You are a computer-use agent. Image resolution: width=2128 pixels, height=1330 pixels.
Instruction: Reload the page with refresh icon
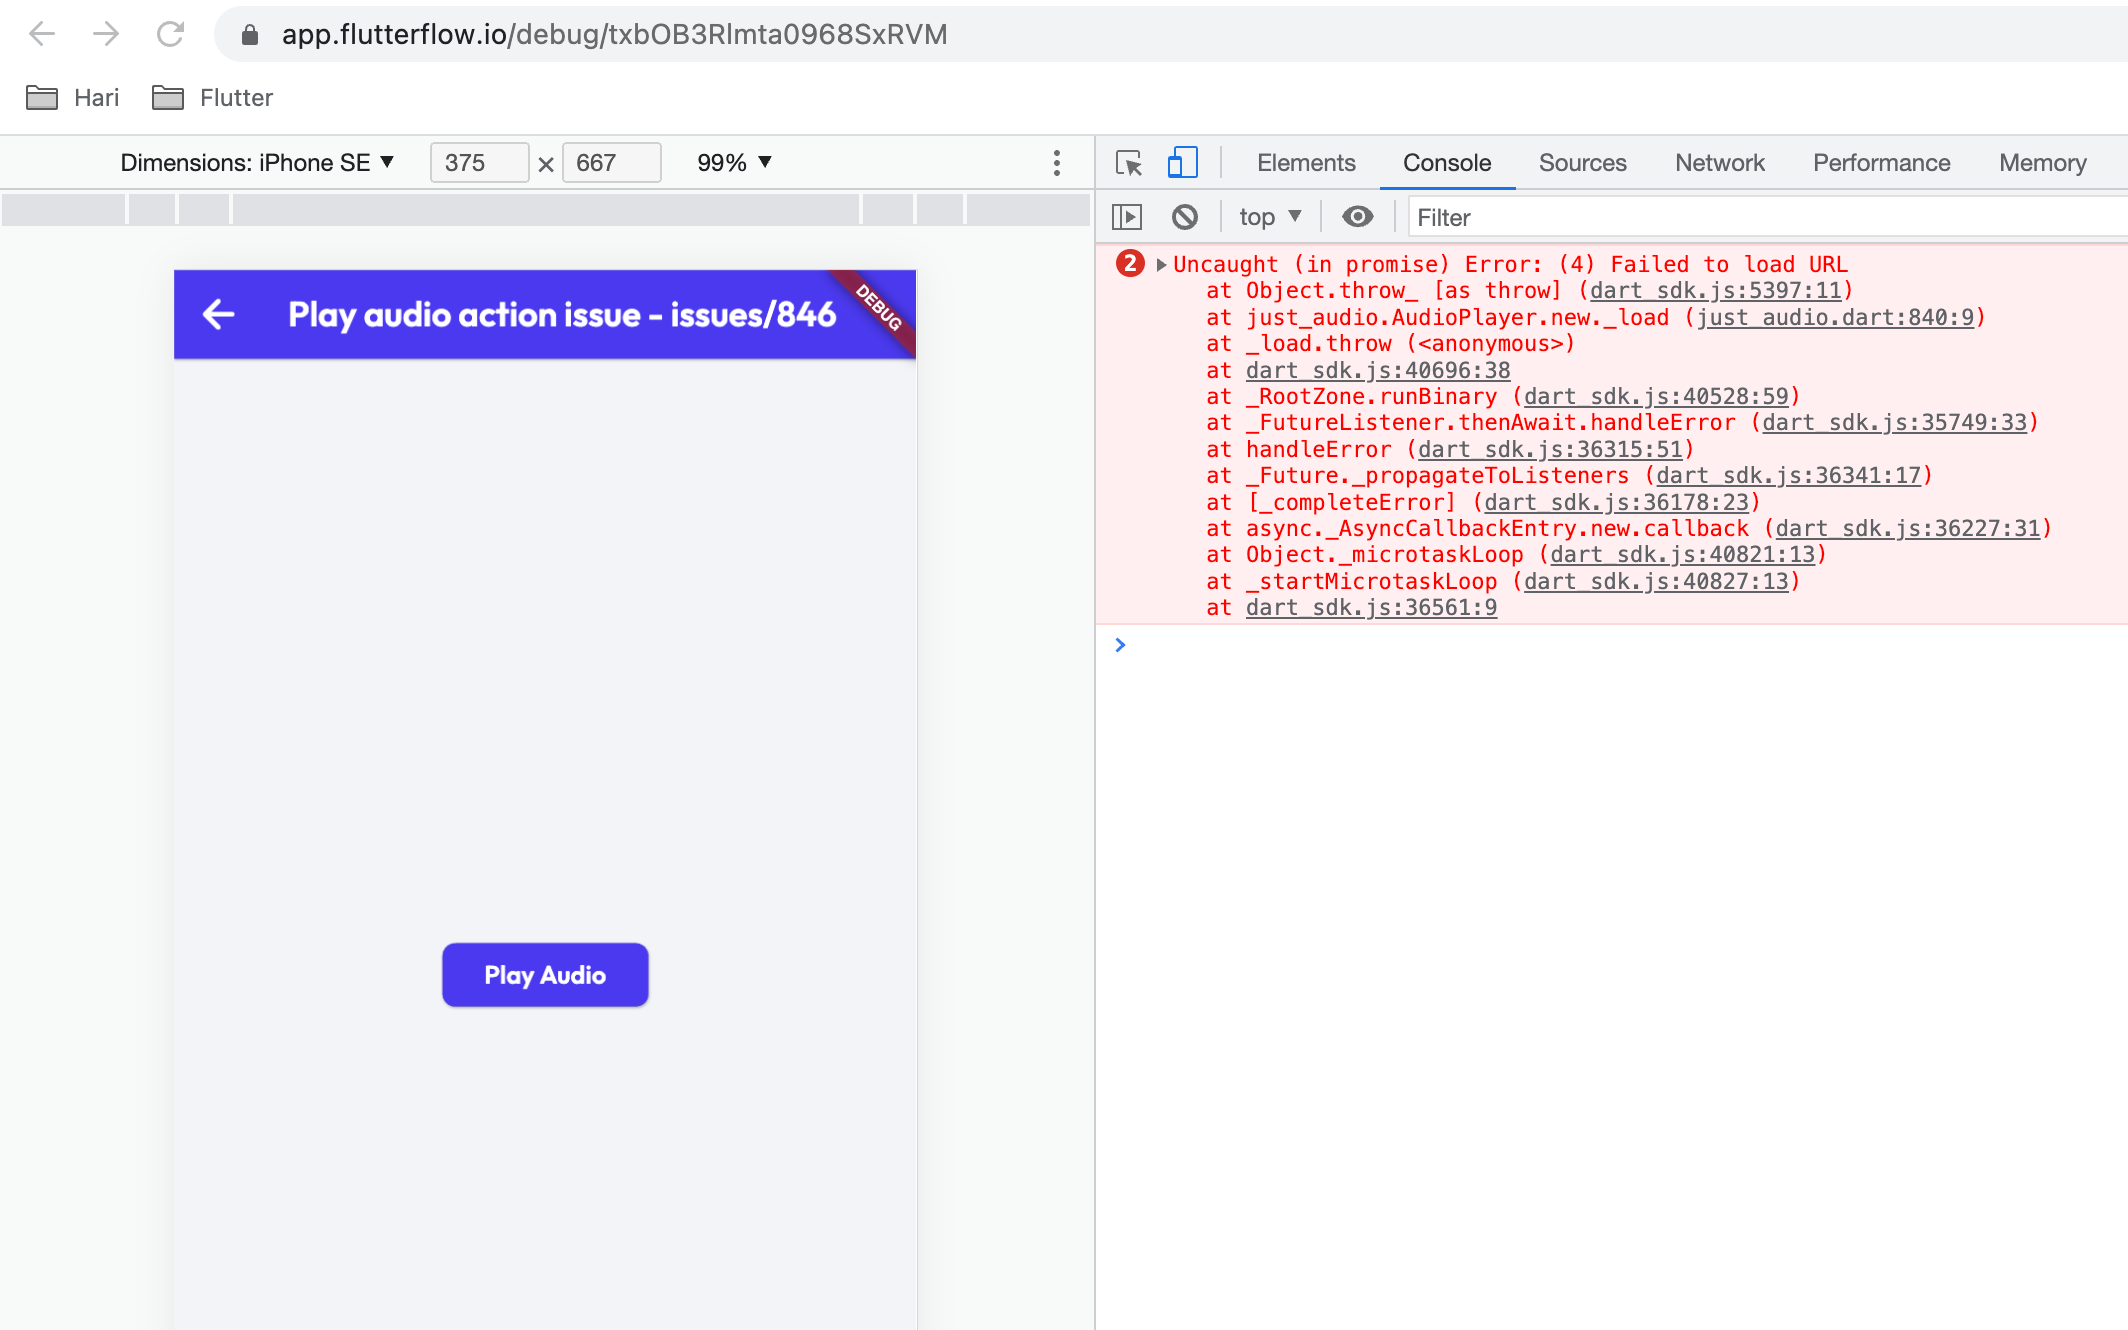pyautogui.click(x=170, y=34)
